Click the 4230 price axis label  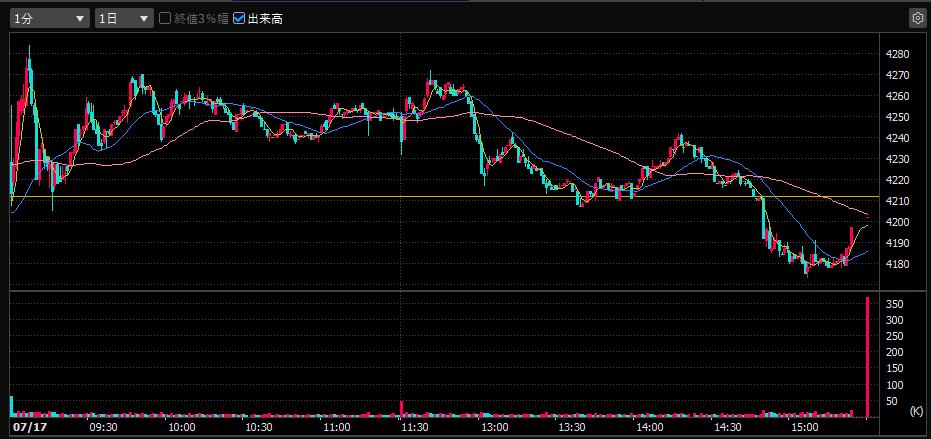click(897, 159)
